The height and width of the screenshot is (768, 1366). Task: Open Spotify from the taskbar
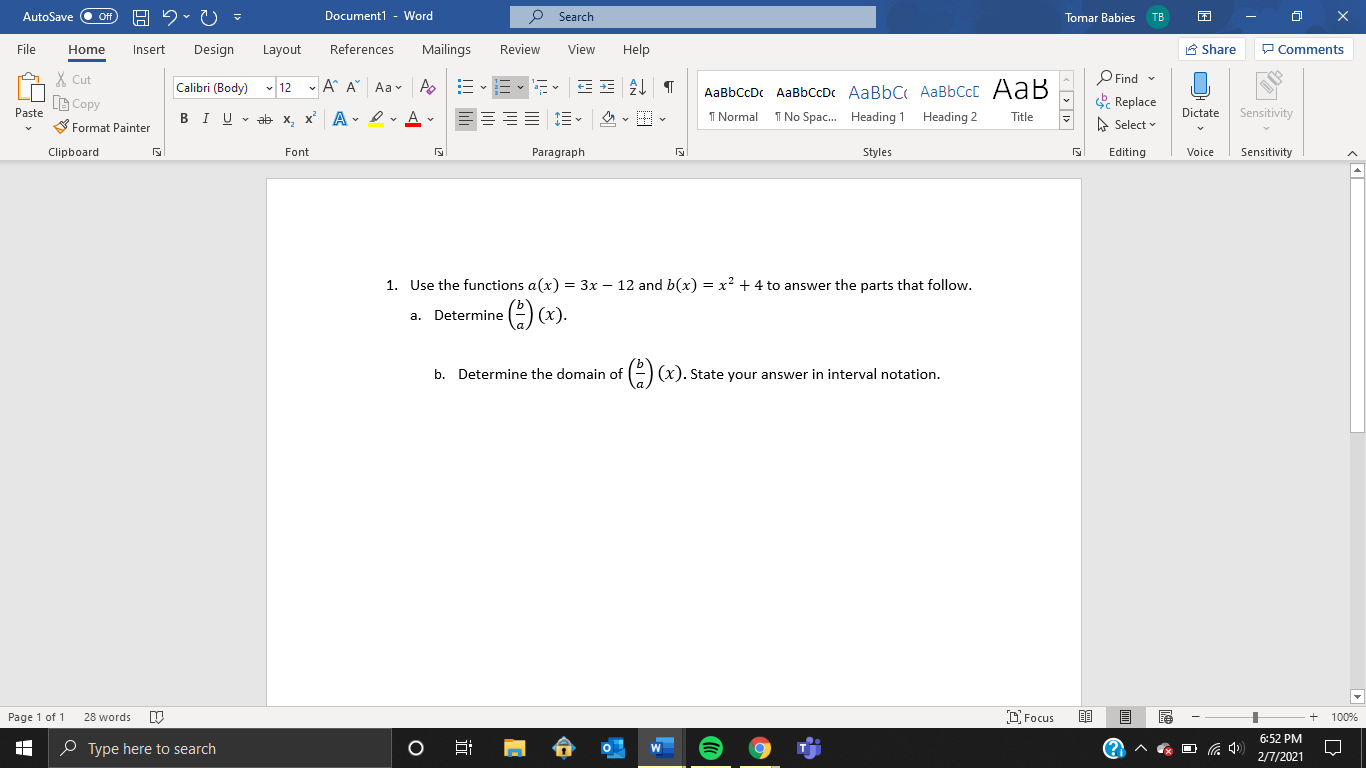pyautogui.click(x=711, y=748)
